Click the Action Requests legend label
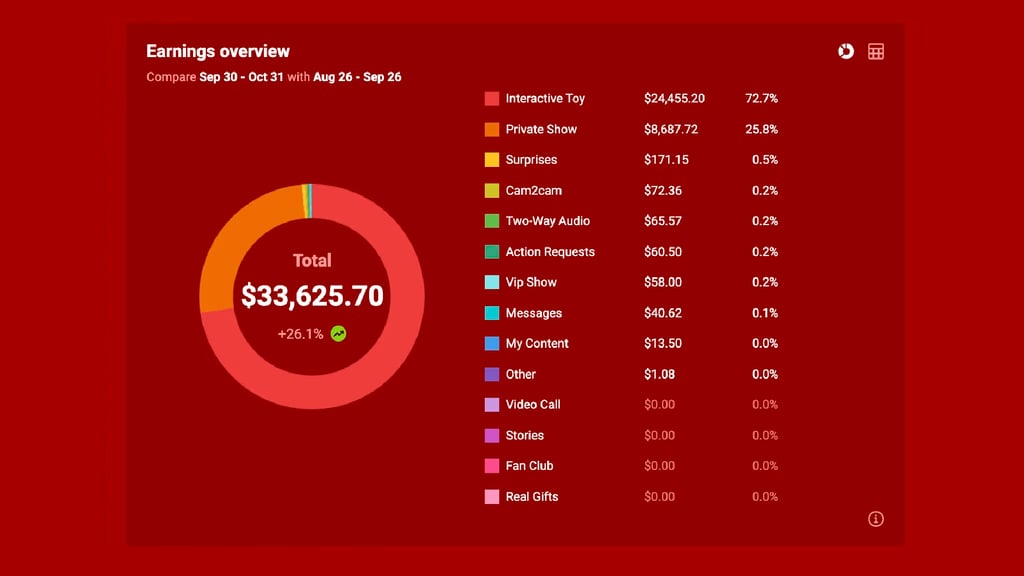Screen dimensions: 1024x576 (x=550, y=252)
